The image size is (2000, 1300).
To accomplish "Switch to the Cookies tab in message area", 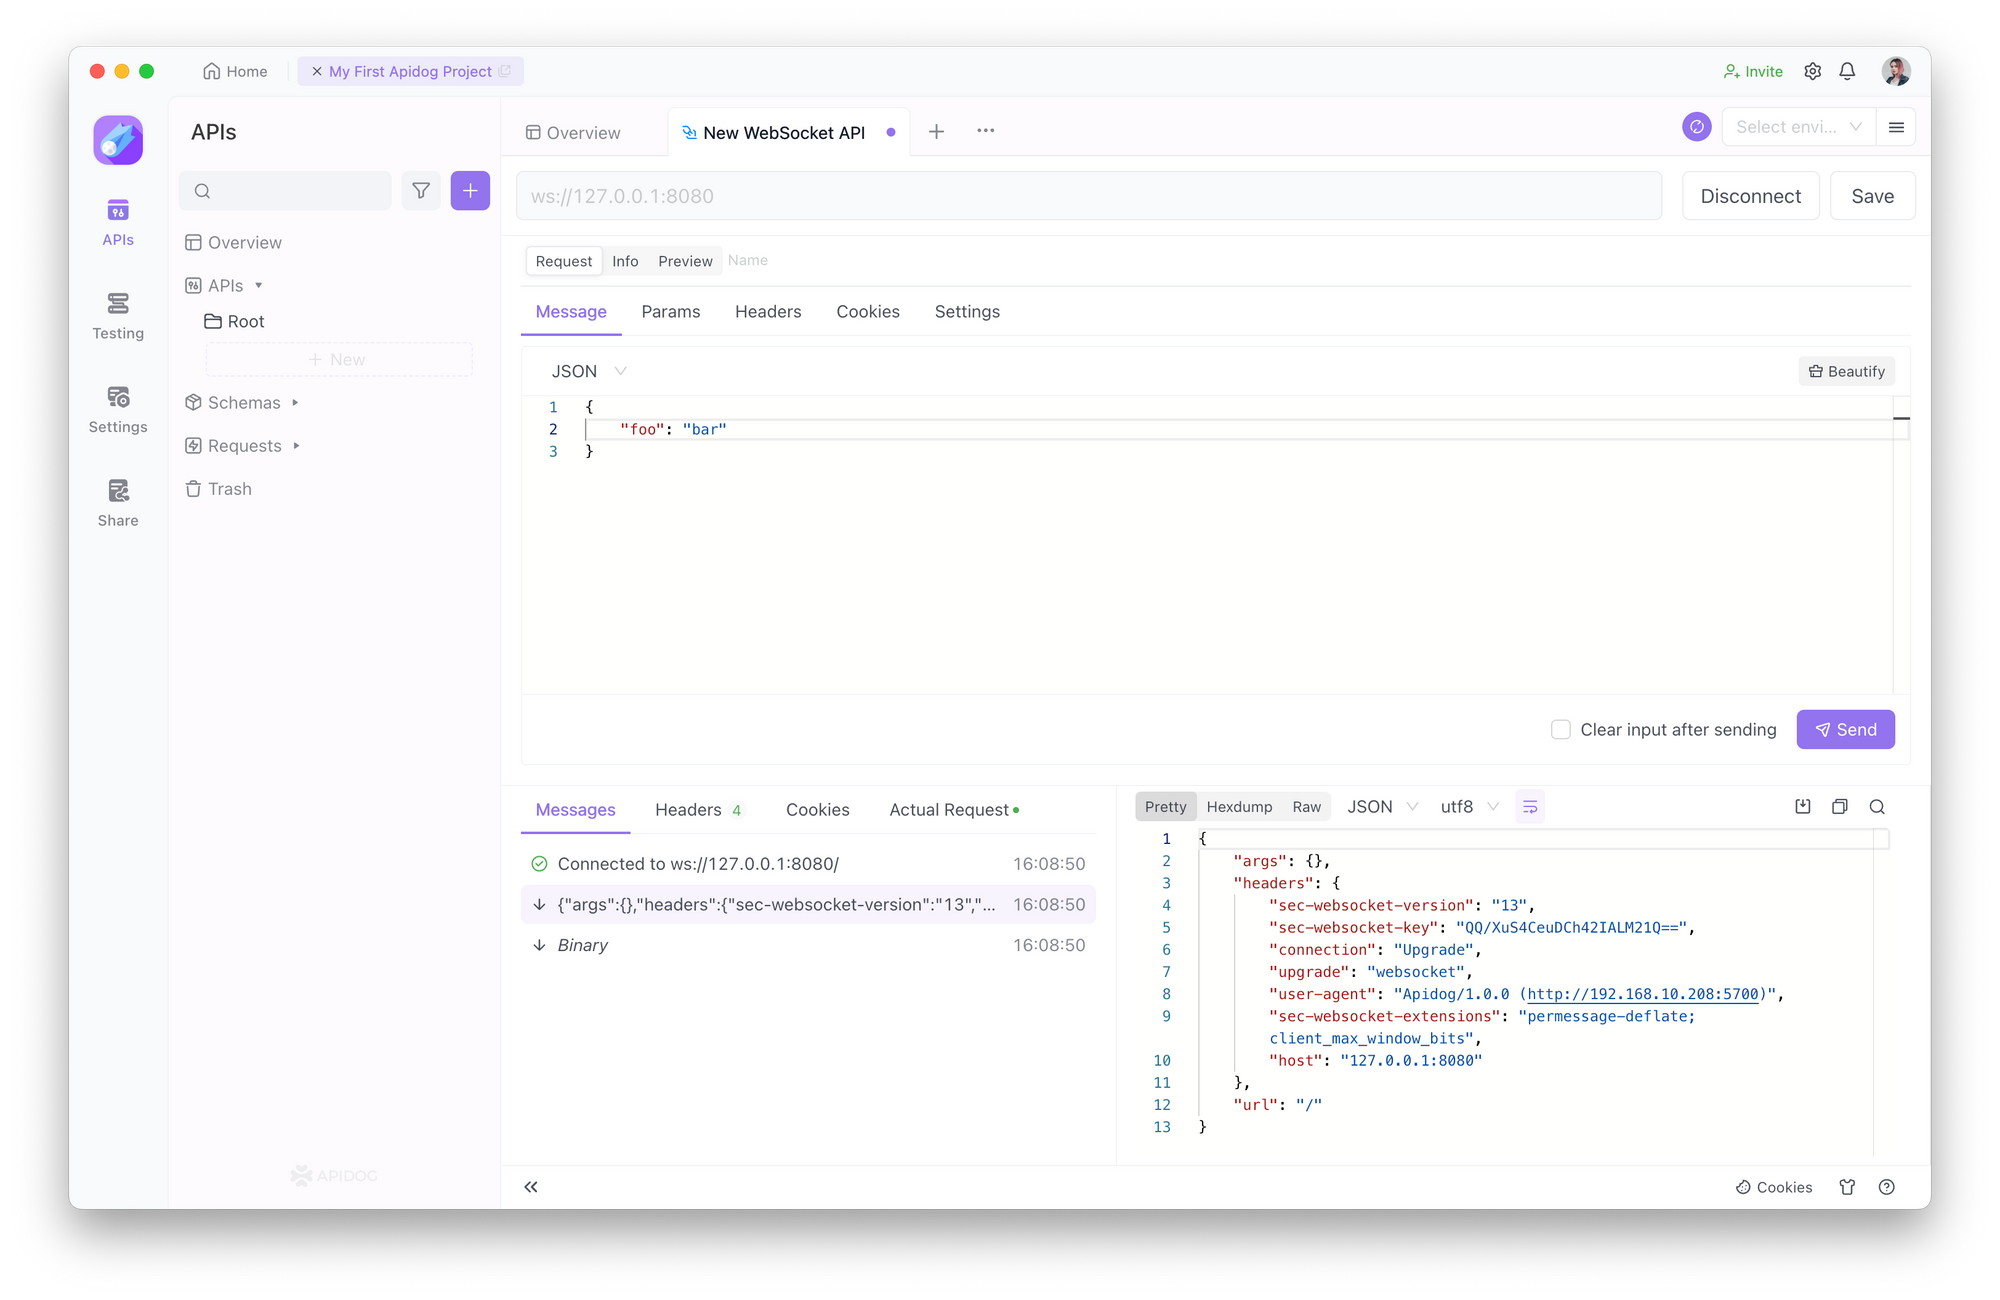I will coord(819,809).
